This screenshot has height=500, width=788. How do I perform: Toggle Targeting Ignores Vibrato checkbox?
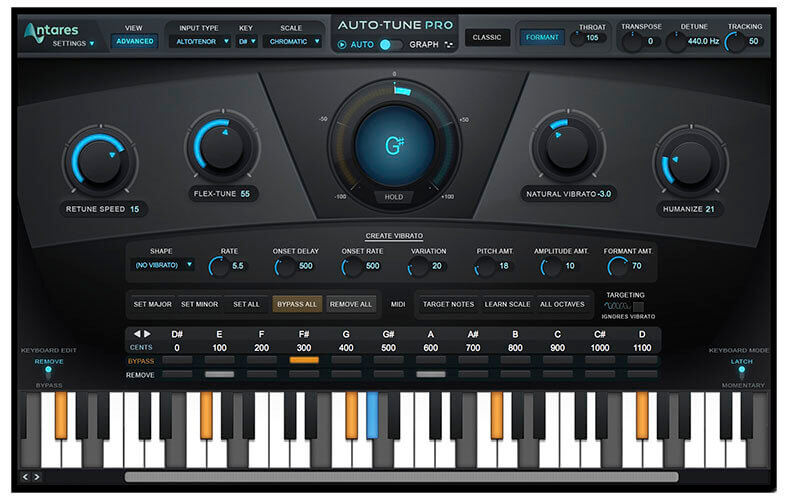pos(638,306)
